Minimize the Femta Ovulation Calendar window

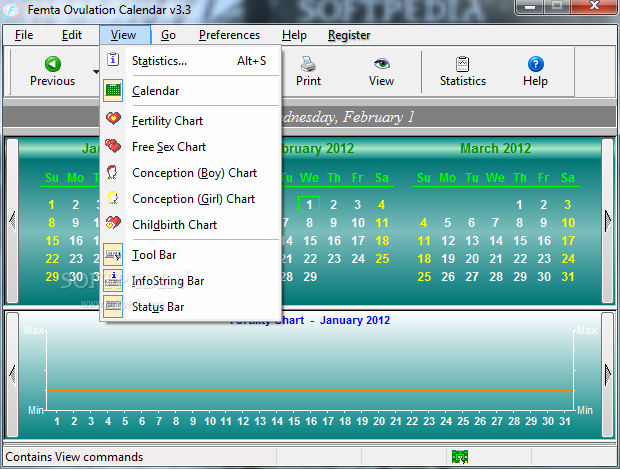530,6
